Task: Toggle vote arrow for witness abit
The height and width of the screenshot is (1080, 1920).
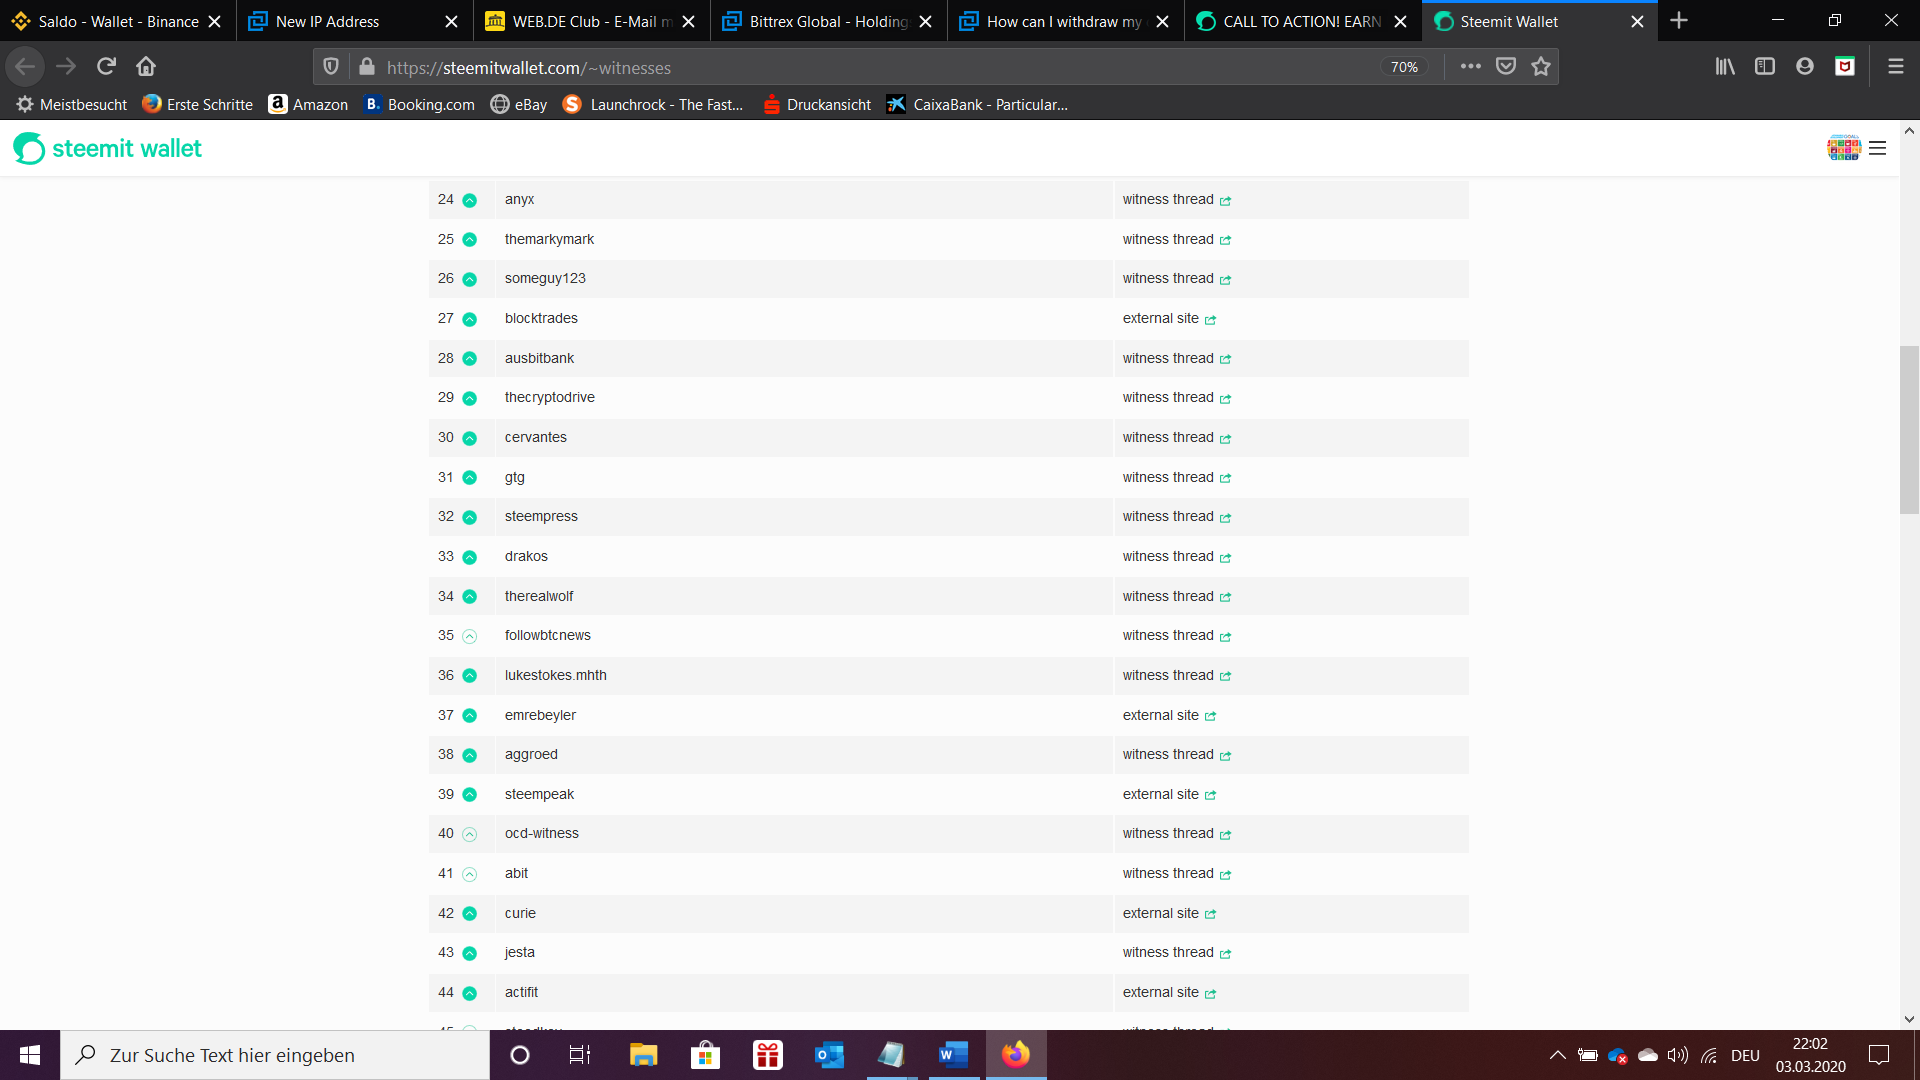Action: click(469, 874)
